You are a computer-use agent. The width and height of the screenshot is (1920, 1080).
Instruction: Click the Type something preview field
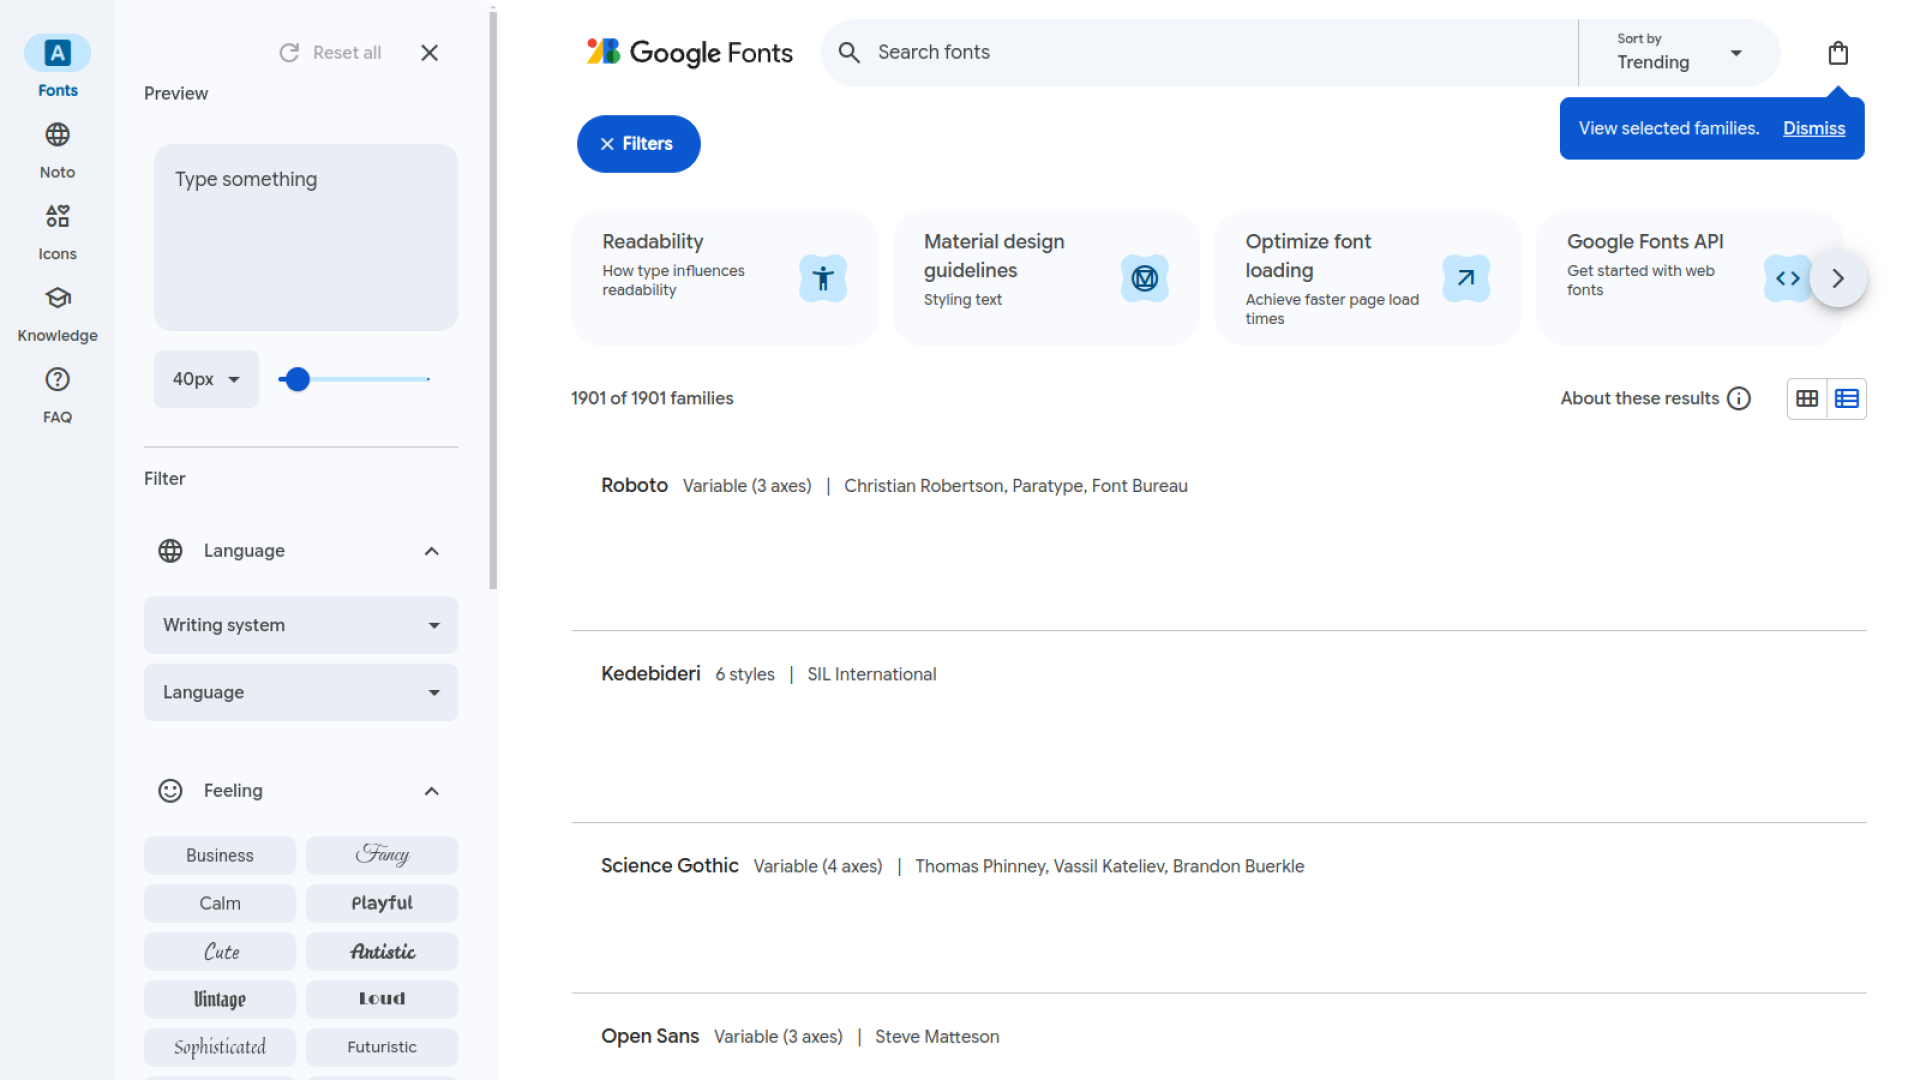tap(305, 237)
